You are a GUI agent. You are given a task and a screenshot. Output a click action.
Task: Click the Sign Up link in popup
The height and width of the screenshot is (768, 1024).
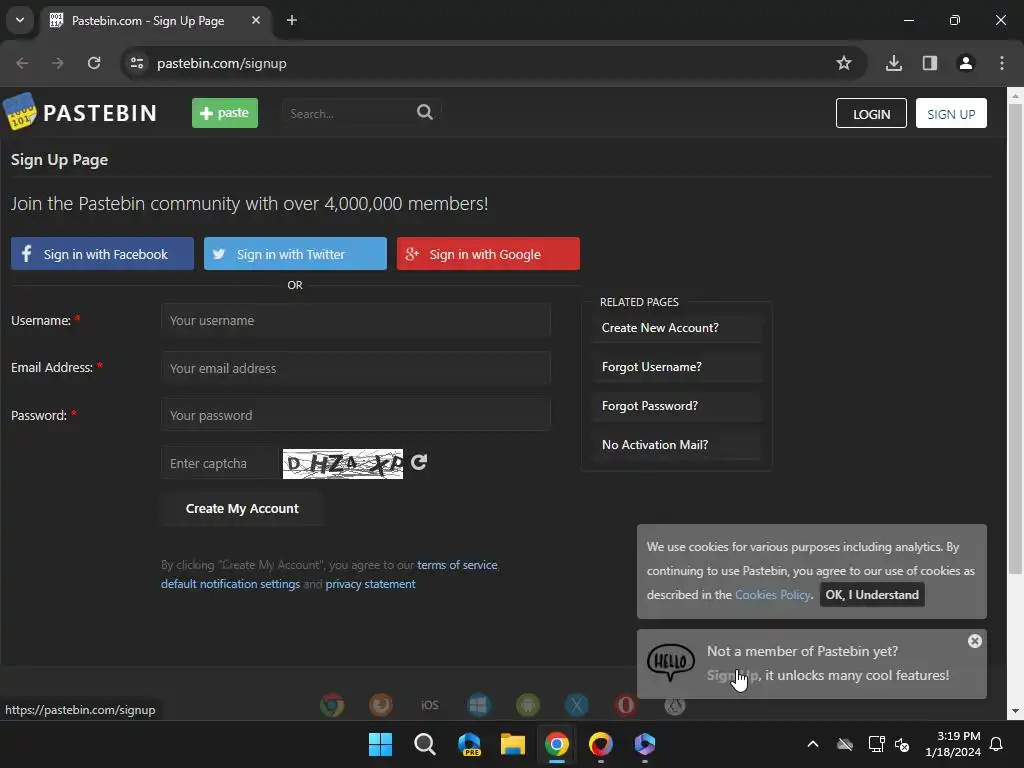733,675
